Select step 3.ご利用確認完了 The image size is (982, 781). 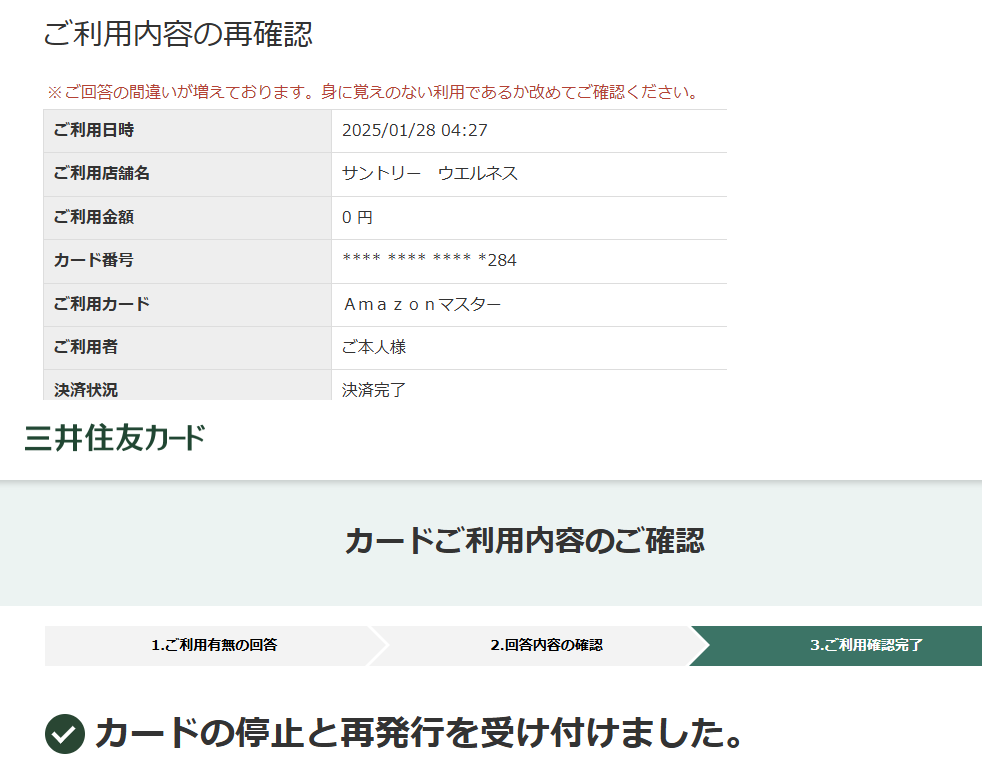coord(866,645)
